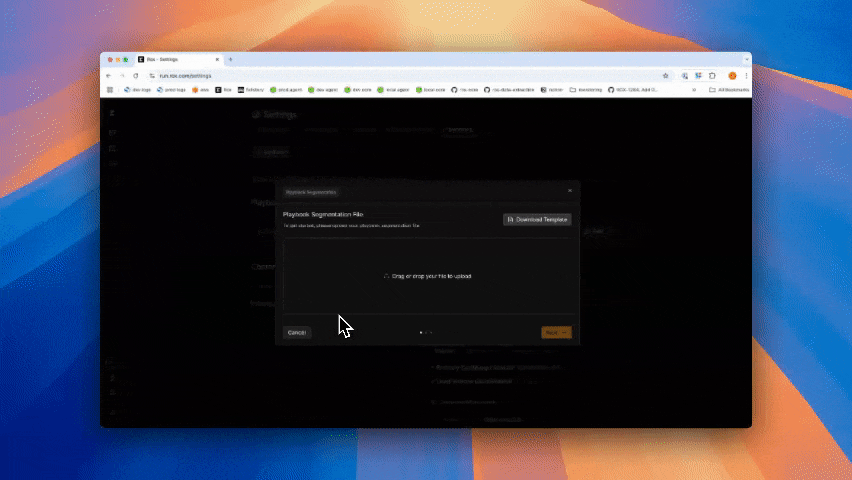This screenshot has height=480, width=852.
Task: Expand the All Bookmarks folder
Action: coord(726,89)
